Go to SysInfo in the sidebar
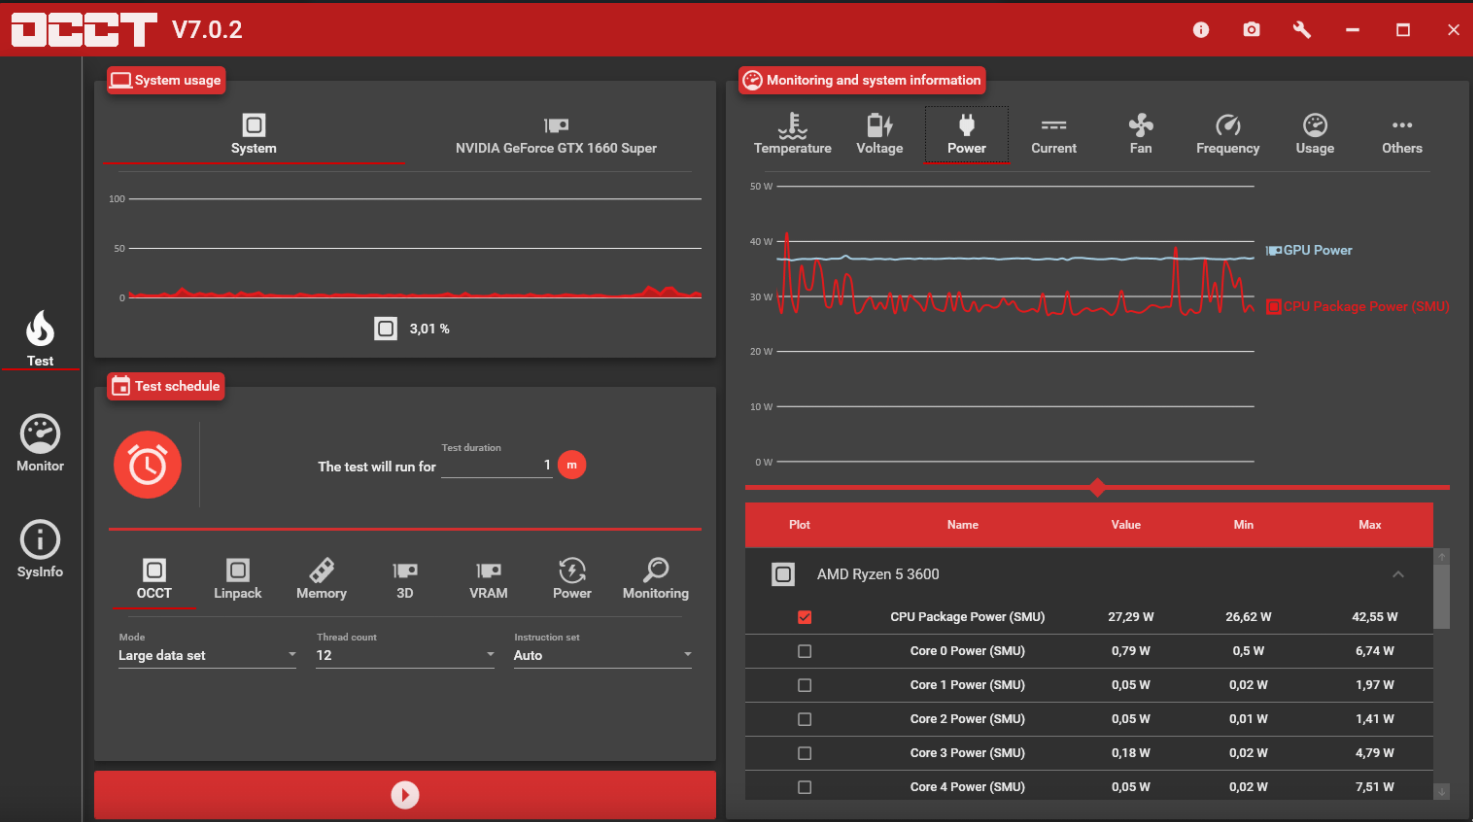The width and height of the screenshot is (1473, 822). point(40,549)
